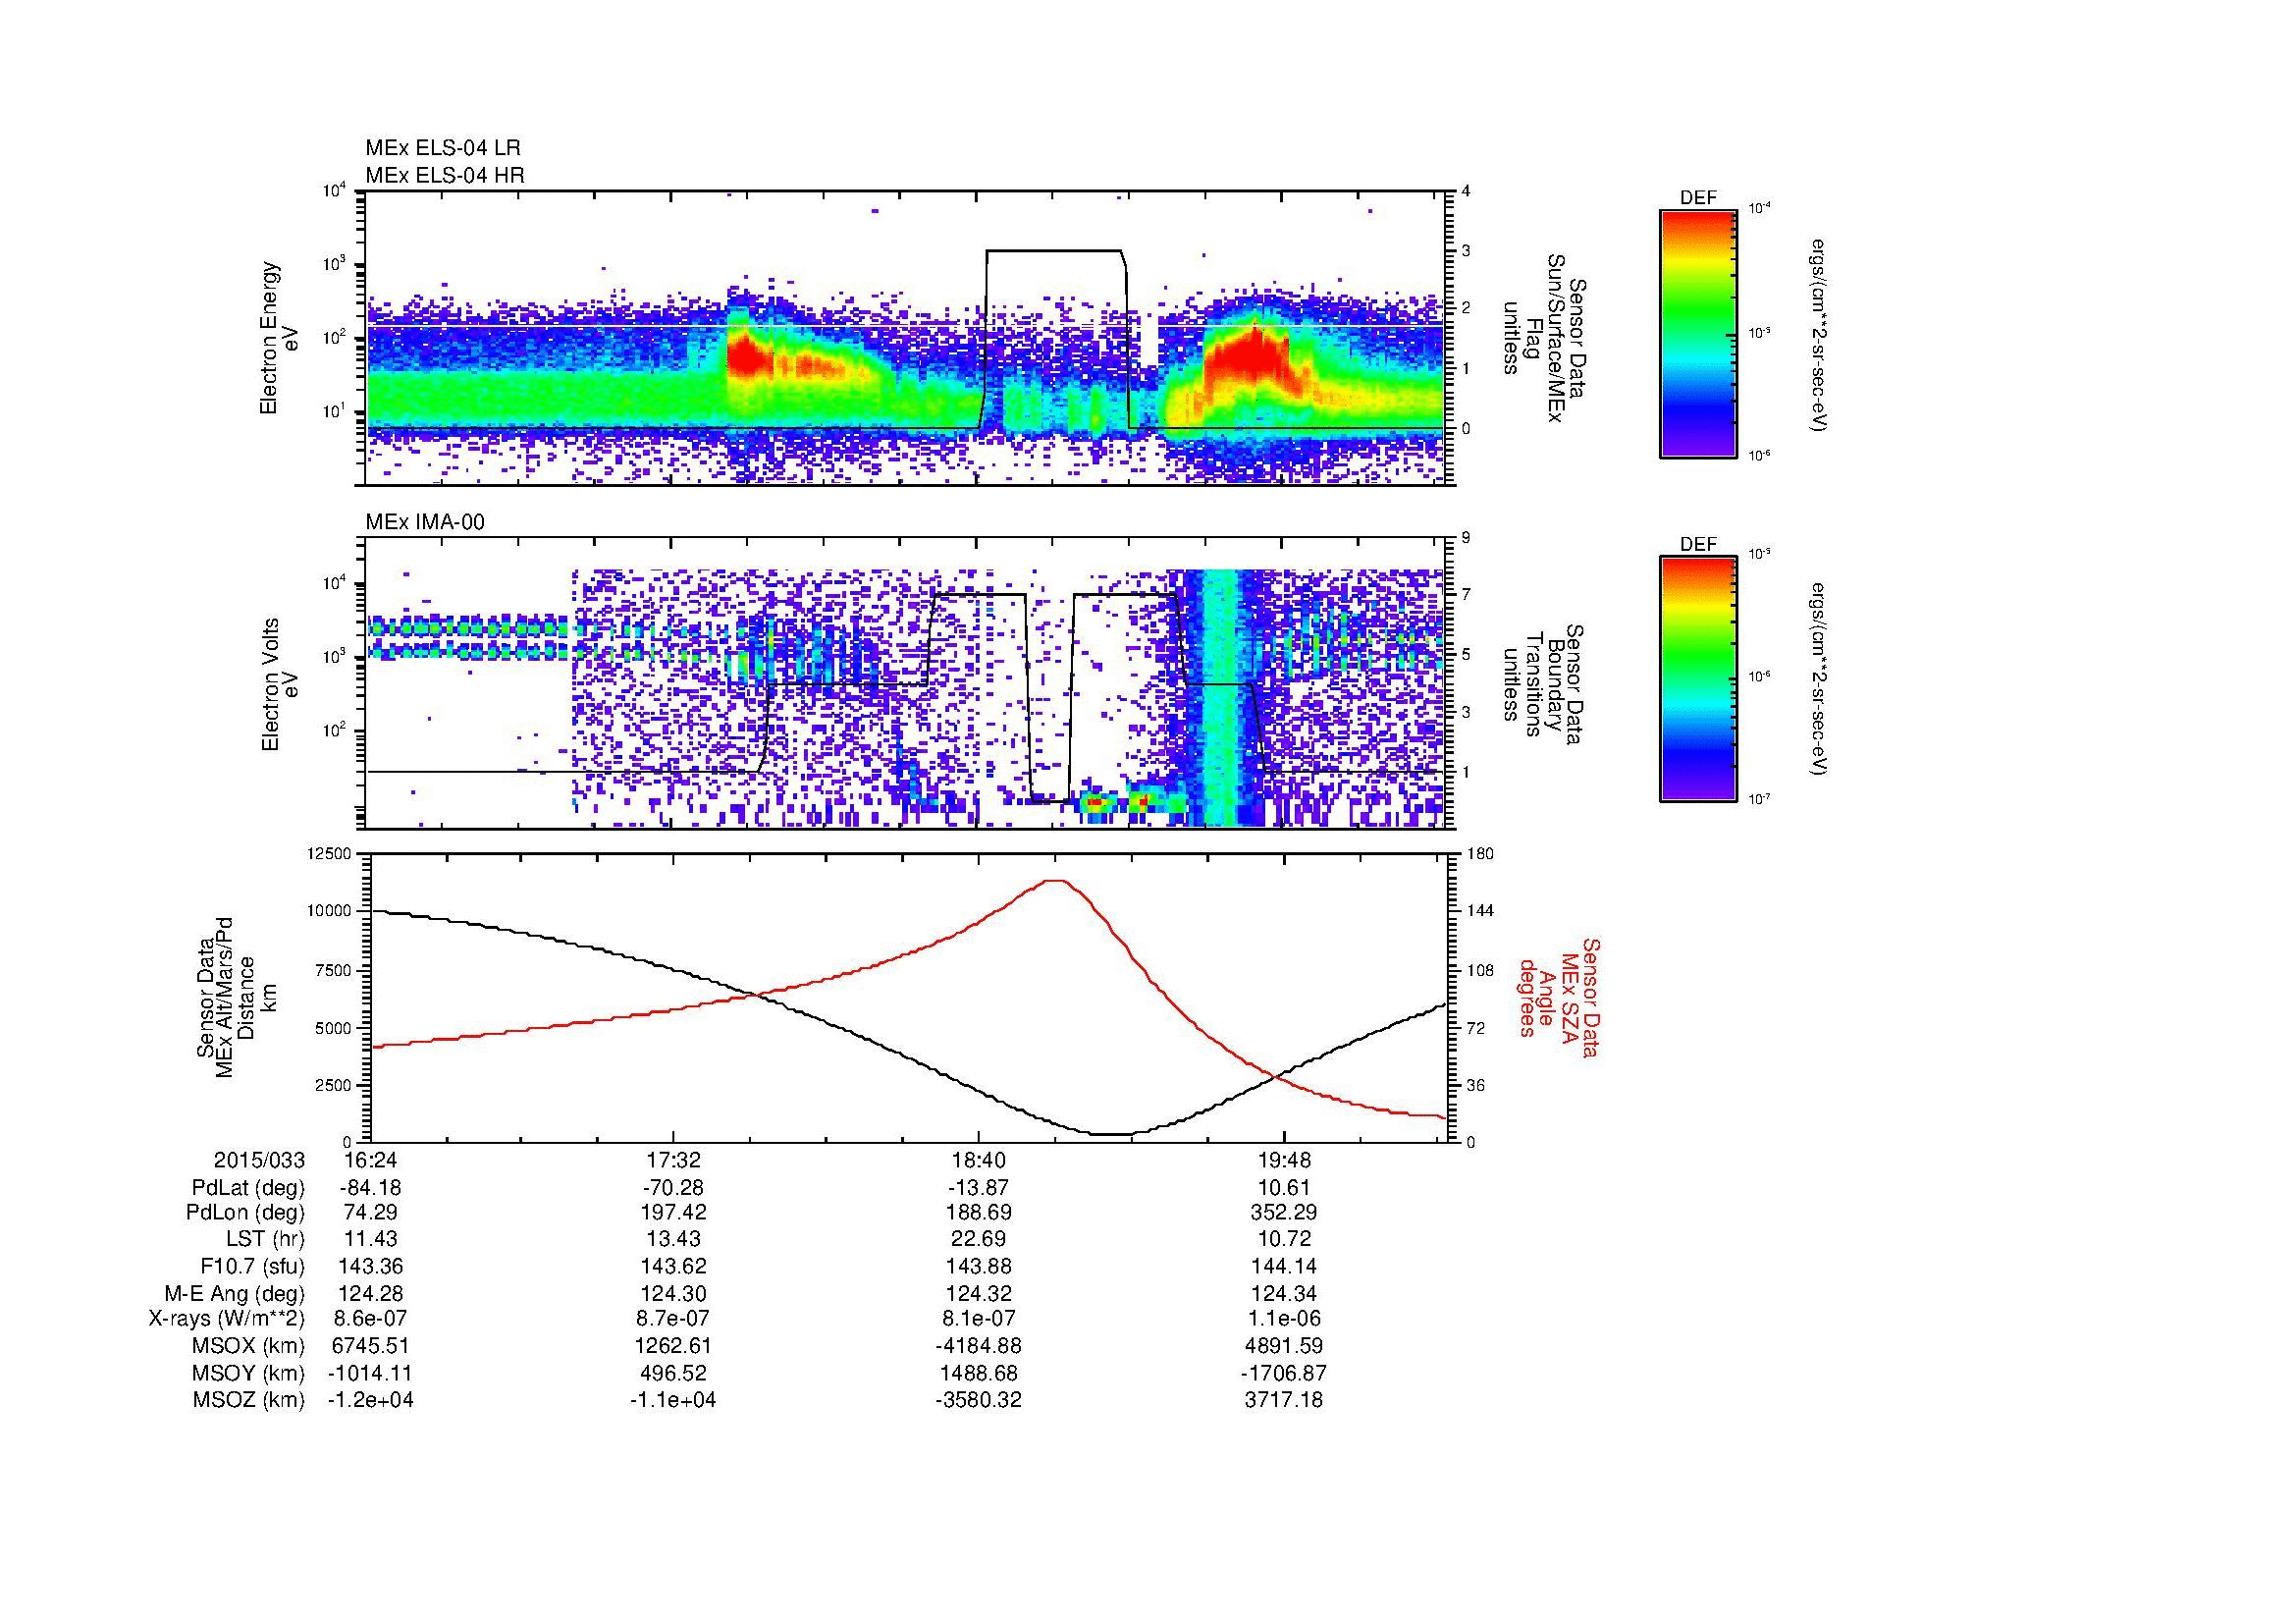Image resolution: width=2296 pixels, height=1623 pixels.
Task: Click the MSOX value '1262.61'
Action: (x=674, y=1346)
